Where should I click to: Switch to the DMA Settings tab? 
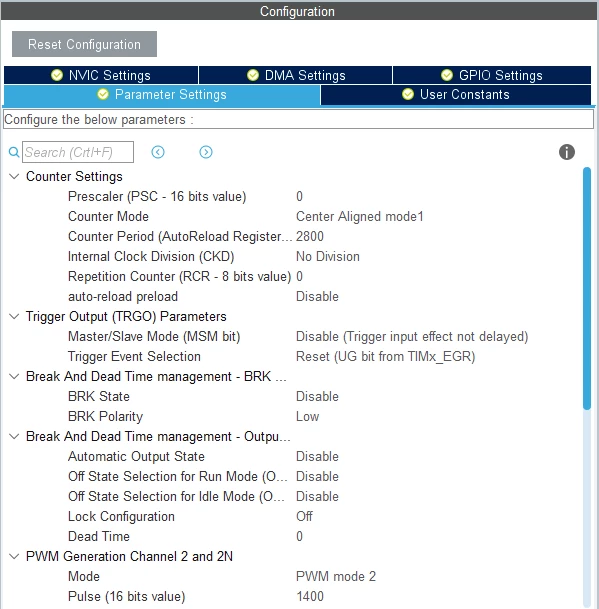tap(296, 75)
